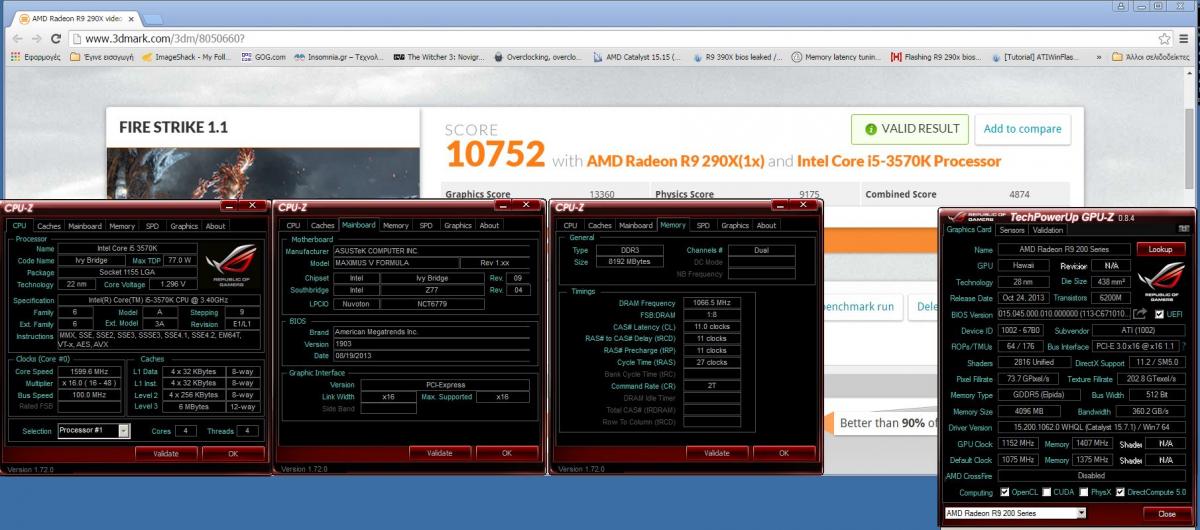
Task: Click the MAXIMUS V FORMULA model field
Action: click(x=396, y=262)
